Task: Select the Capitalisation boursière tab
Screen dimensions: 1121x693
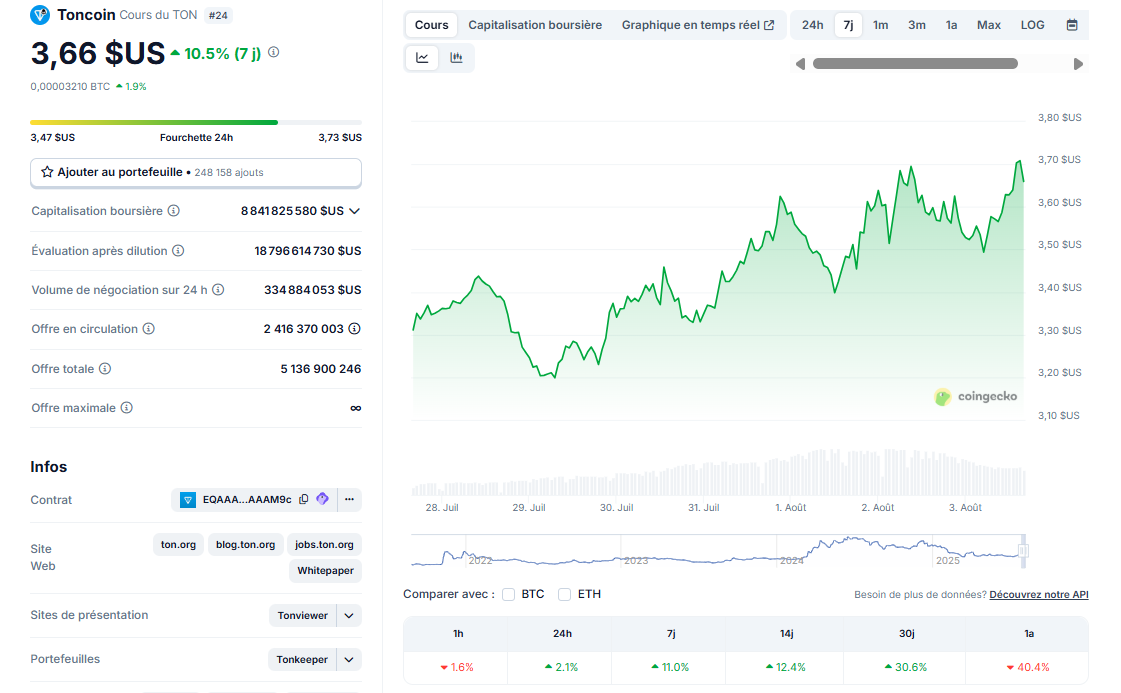Action: [x=535, y=25]
